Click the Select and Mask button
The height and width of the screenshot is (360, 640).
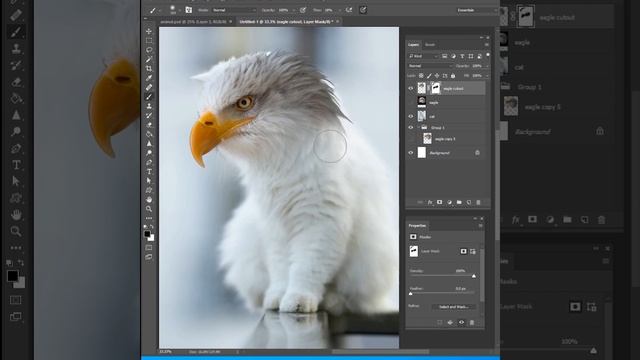pyautogui.click(x=453, y=307)
